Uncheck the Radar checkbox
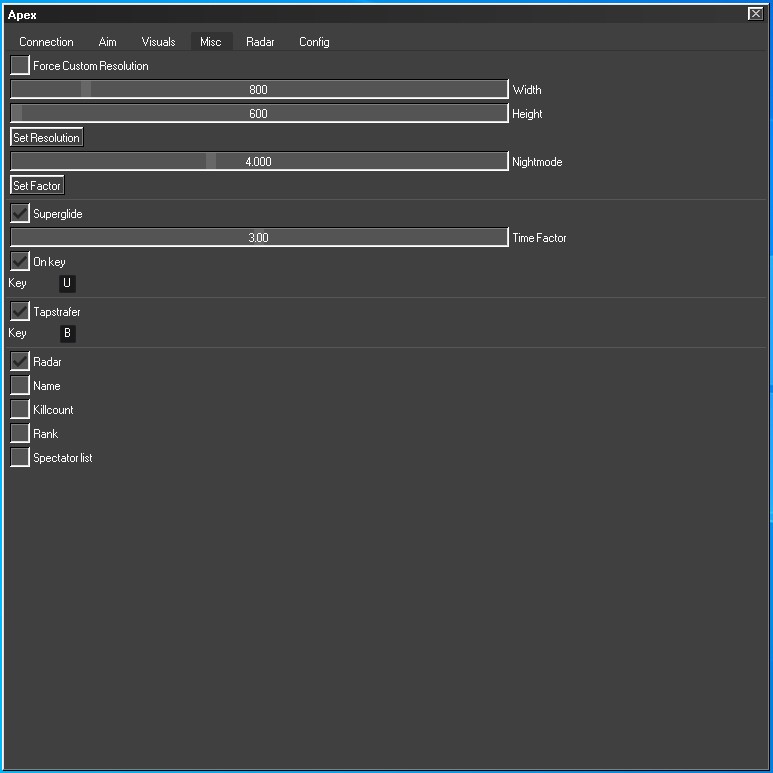 (20, 361)
